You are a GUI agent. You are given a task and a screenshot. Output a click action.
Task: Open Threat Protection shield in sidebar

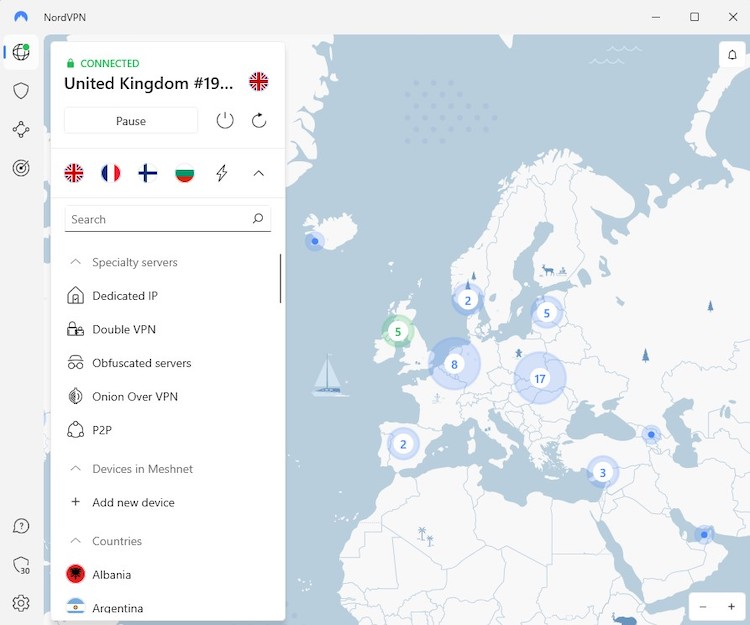[21, 91]
